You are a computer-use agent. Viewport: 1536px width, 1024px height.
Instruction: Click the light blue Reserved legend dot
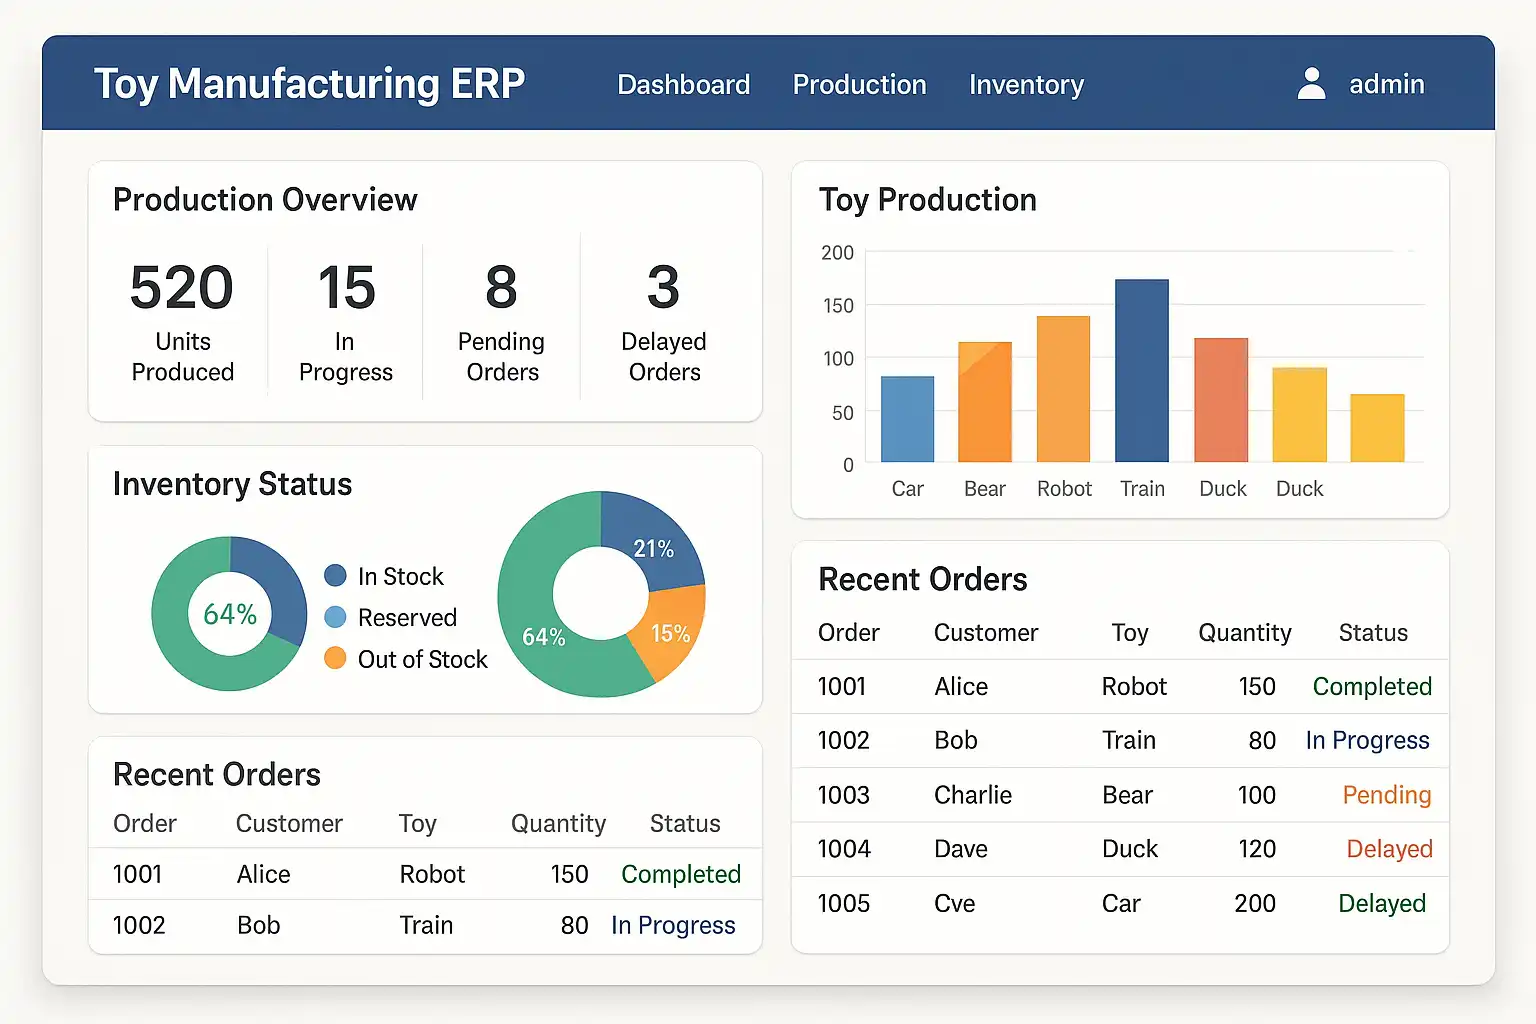336,617
